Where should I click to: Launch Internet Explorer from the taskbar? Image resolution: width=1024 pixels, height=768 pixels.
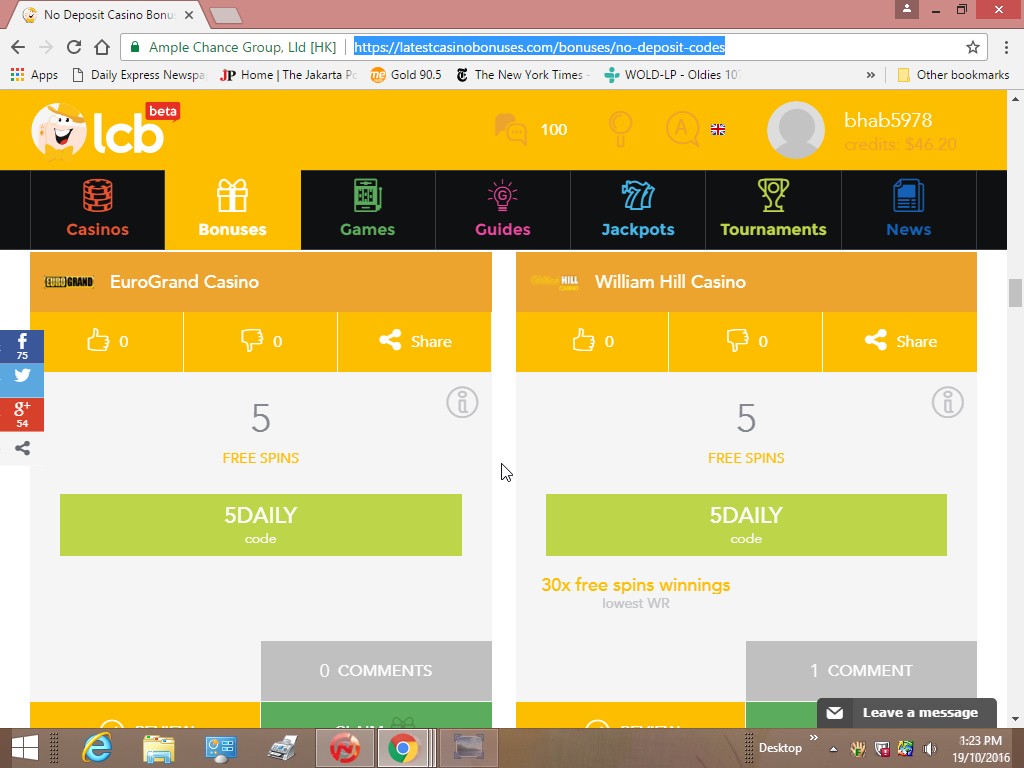pos(97,748)
